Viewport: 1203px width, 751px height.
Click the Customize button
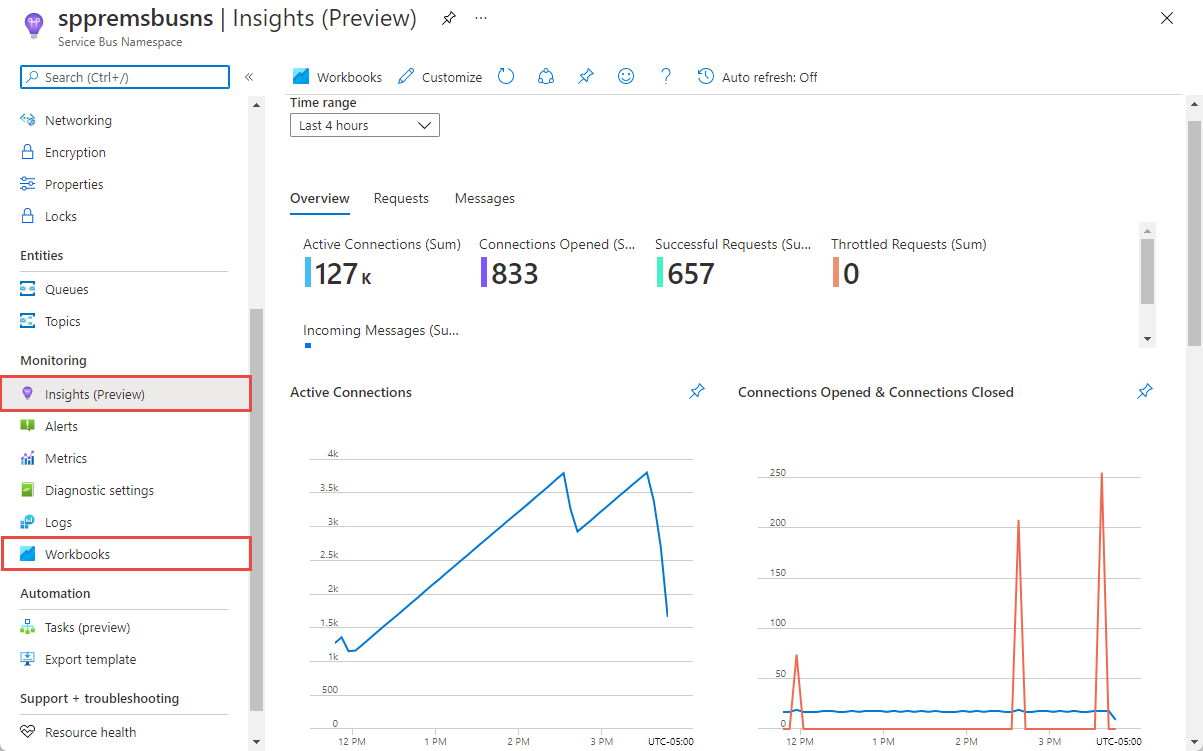coord(440,77)
